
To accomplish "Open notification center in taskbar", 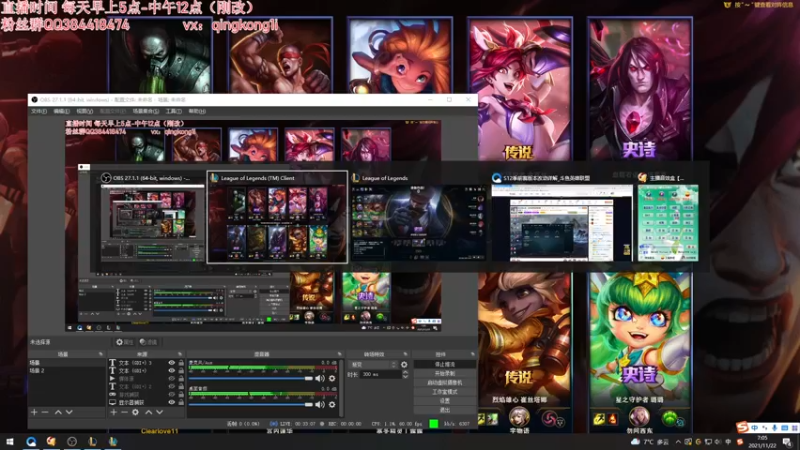I will 788,442.
